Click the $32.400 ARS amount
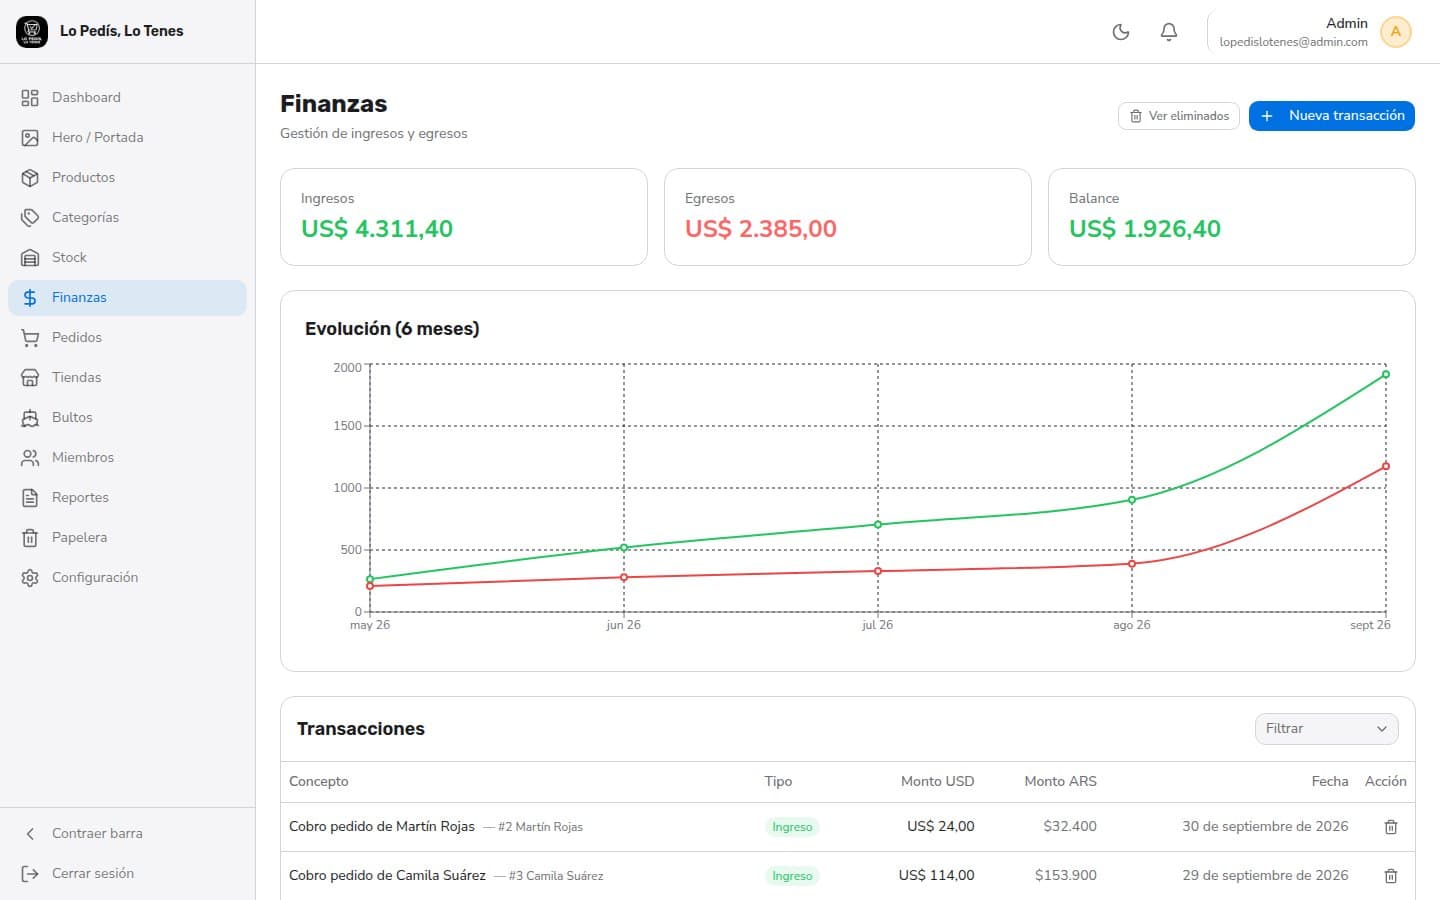This screenshot has width=1440, height=900. tap(1070, 826)
